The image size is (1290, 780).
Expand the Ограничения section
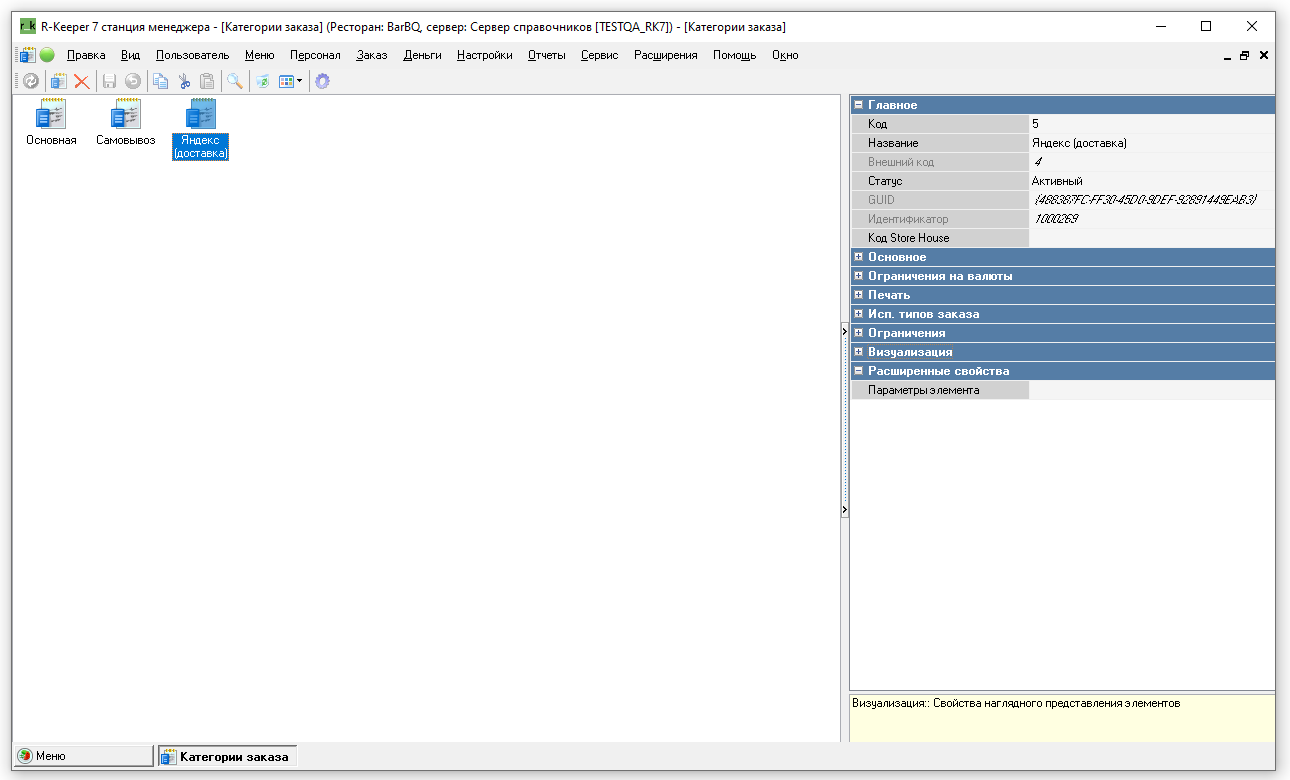point(858,333)
